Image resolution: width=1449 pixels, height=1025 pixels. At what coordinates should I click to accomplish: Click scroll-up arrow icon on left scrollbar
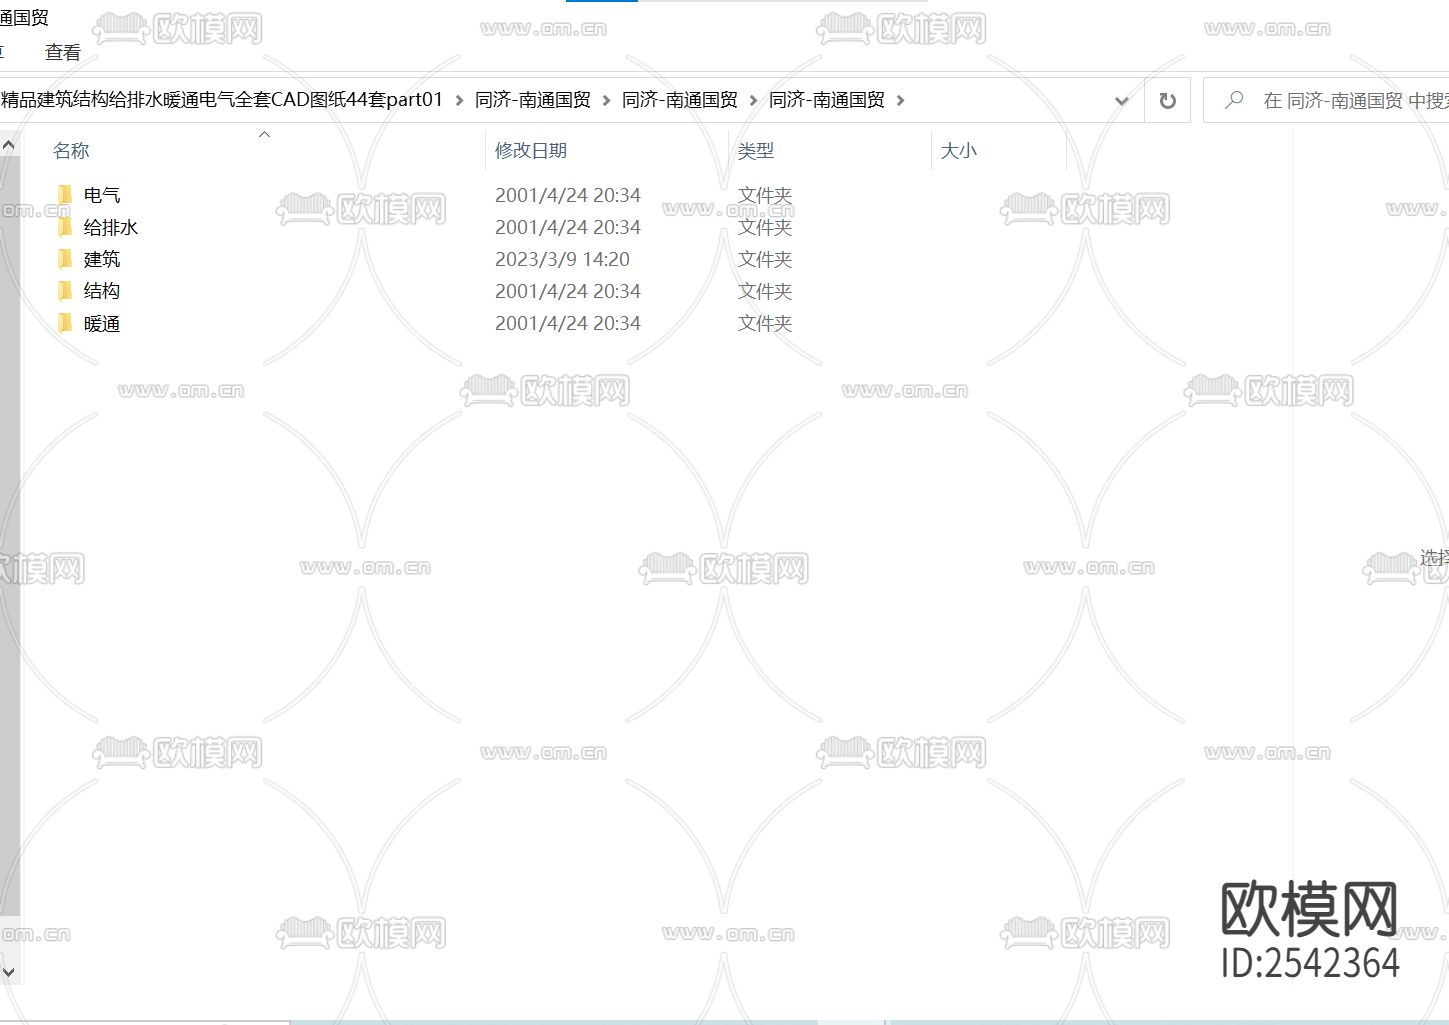coord(9,143)
